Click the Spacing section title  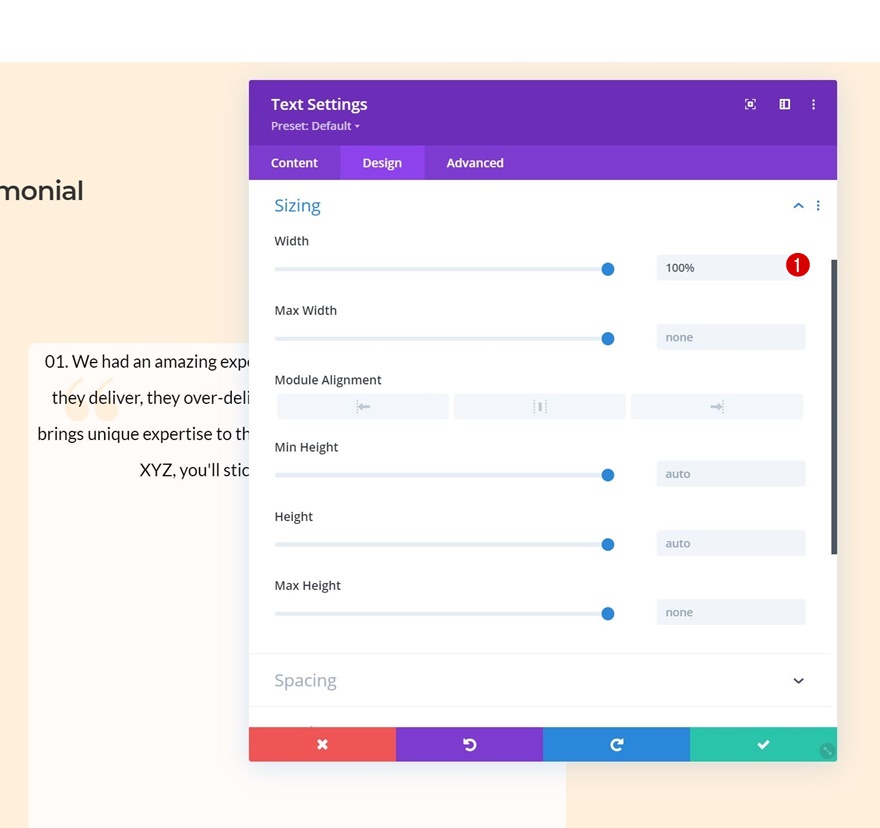(x=305, y=680)
